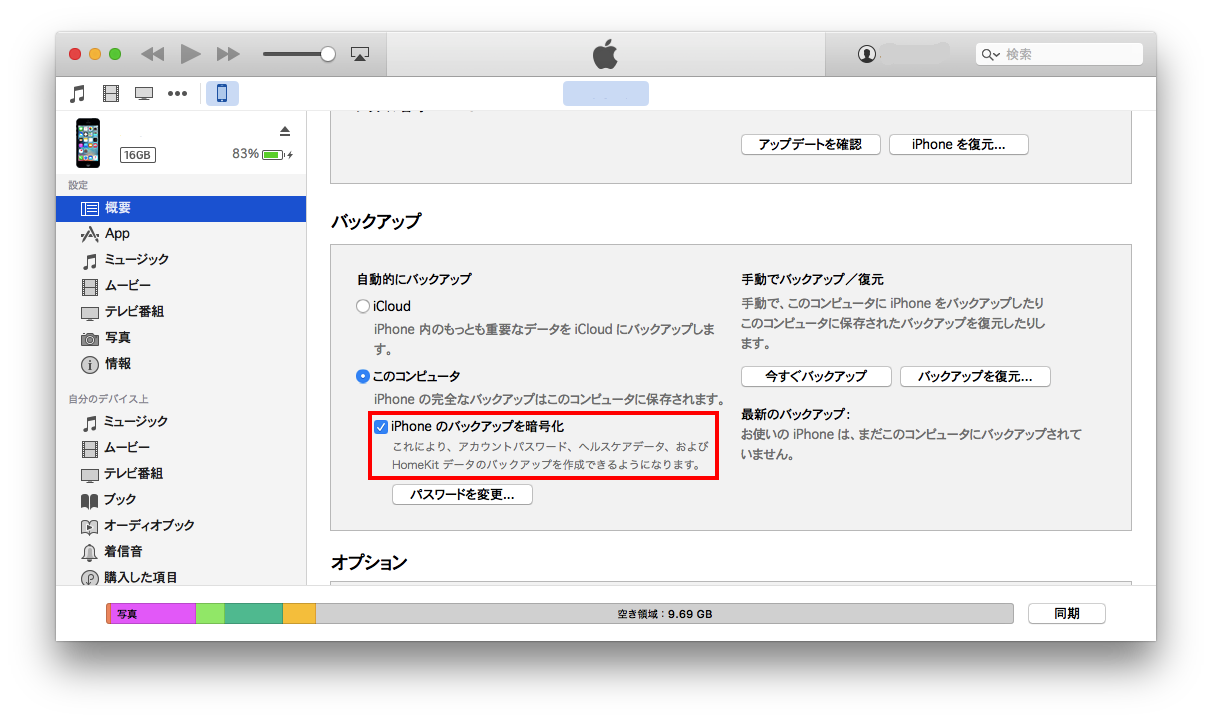Open 着信音 in sidebar
The width and height of the screenshot is (1212, 721).
click(x=181, y=552)
